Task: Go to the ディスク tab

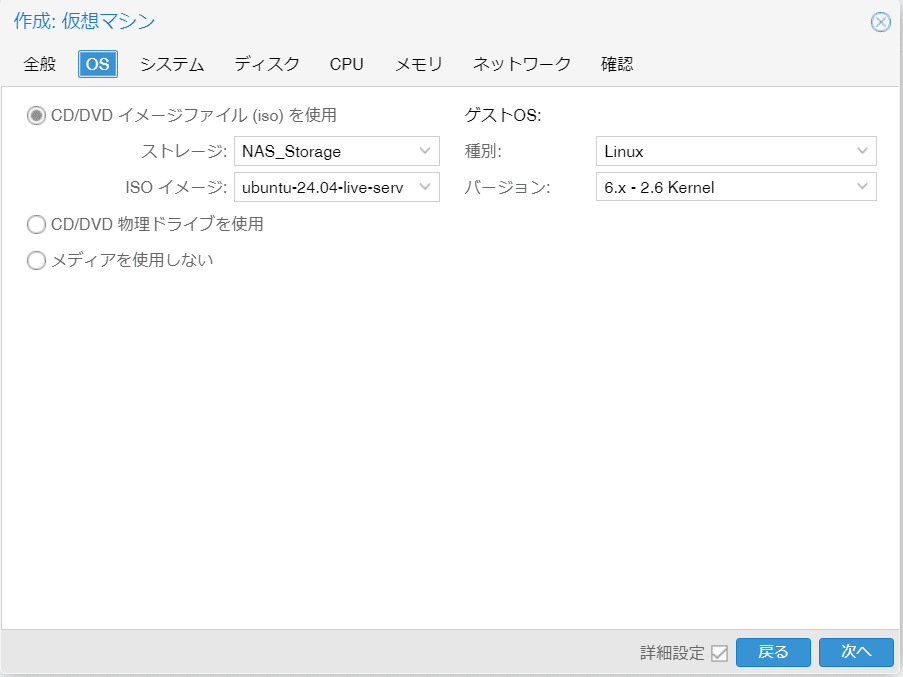Action: click(x=267, y=64)
